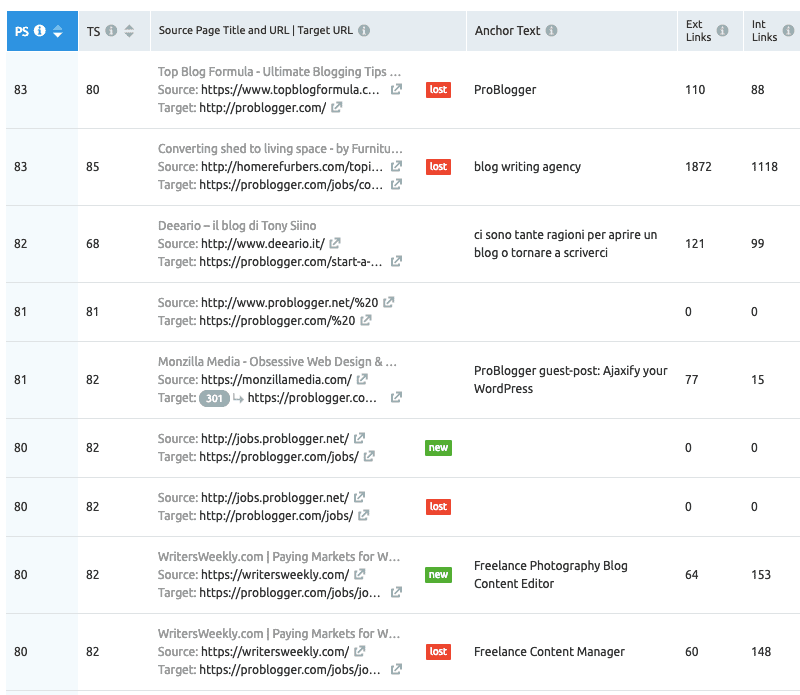Image resolution: width=800 pixels, height=695 pixels.
Task: Open monzillamedia.com source external icon
Action: coord(362,379)
